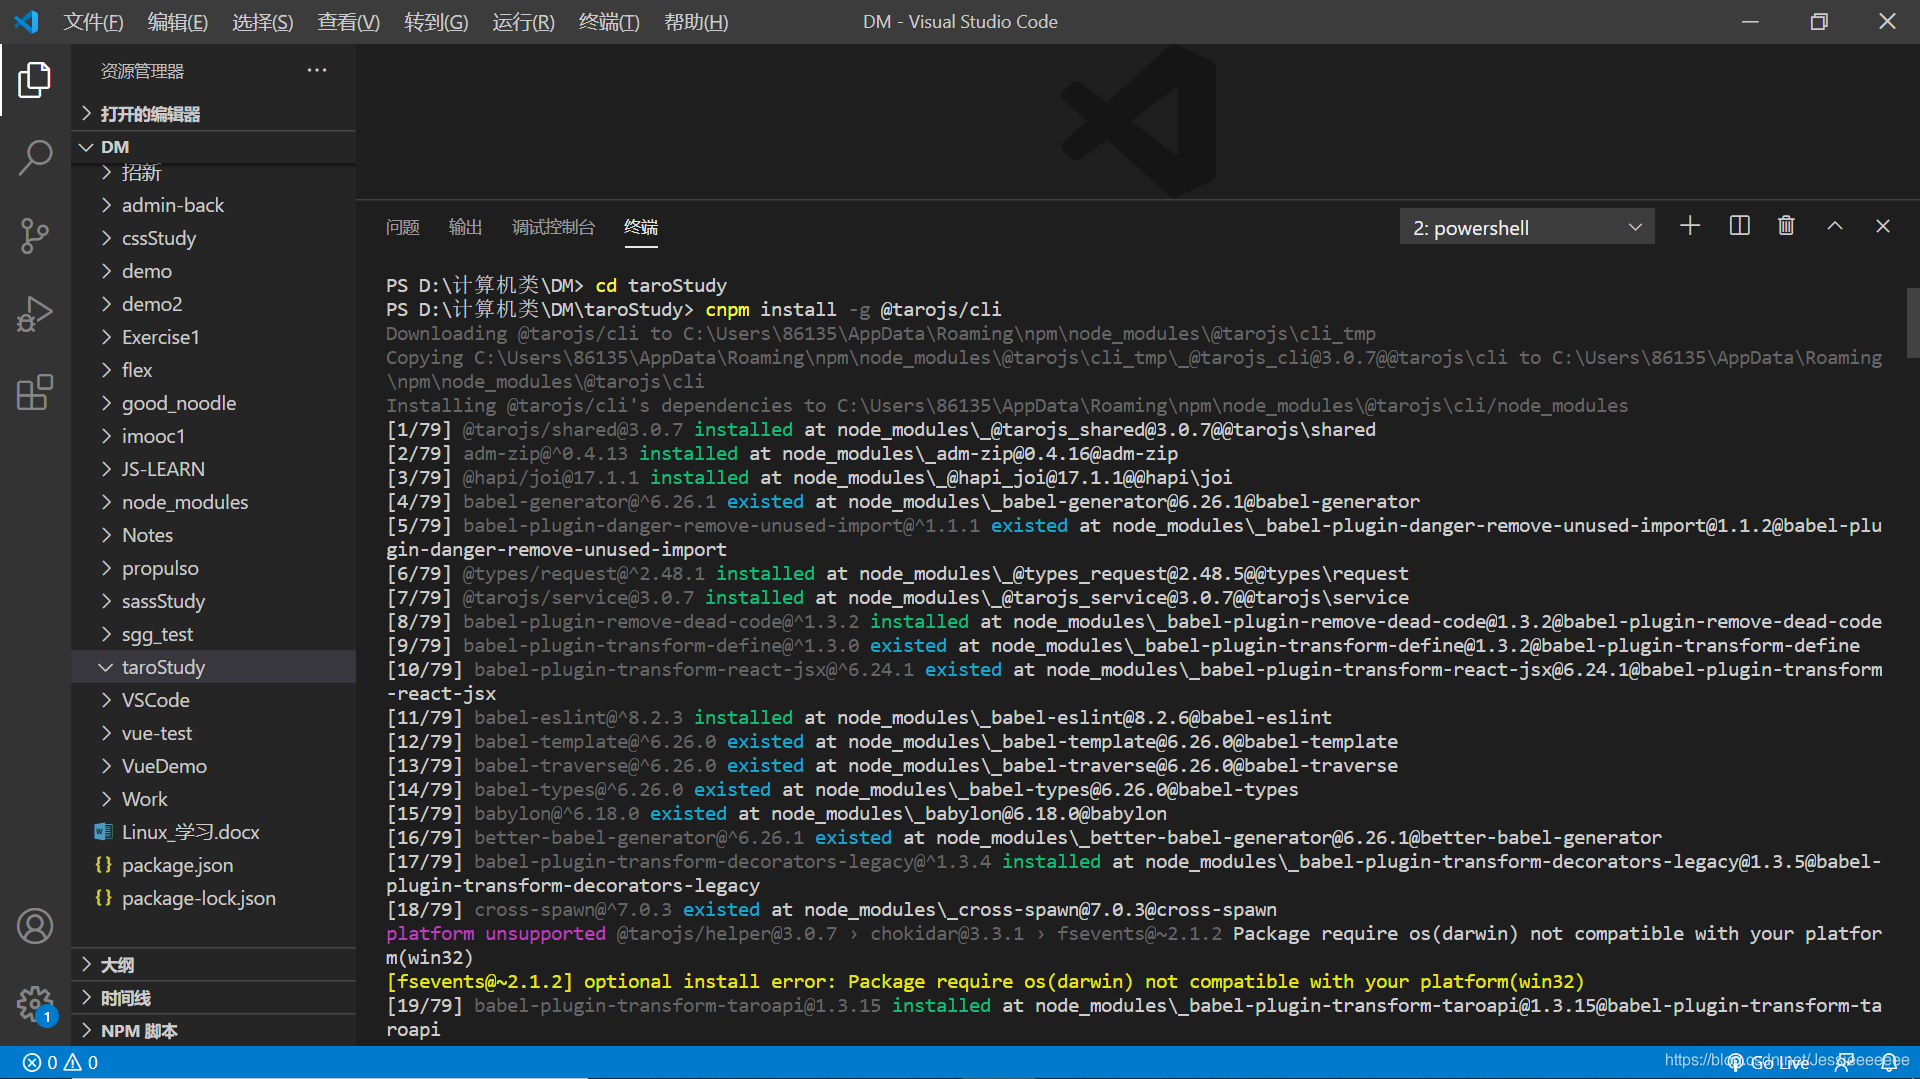Expand the good_noodle folder
The width and height of the screenshot is (1920, 1079).
[x=214, y=403]
